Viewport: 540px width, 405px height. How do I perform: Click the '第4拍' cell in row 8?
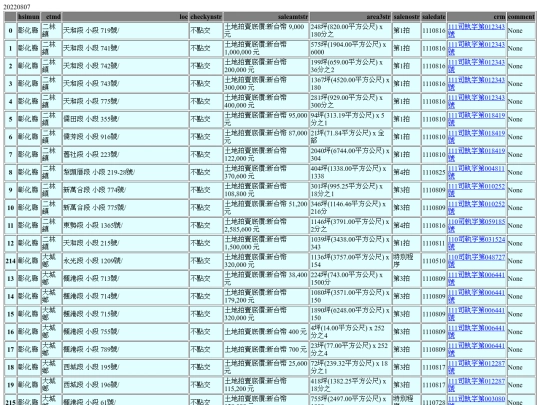(406, 172)
